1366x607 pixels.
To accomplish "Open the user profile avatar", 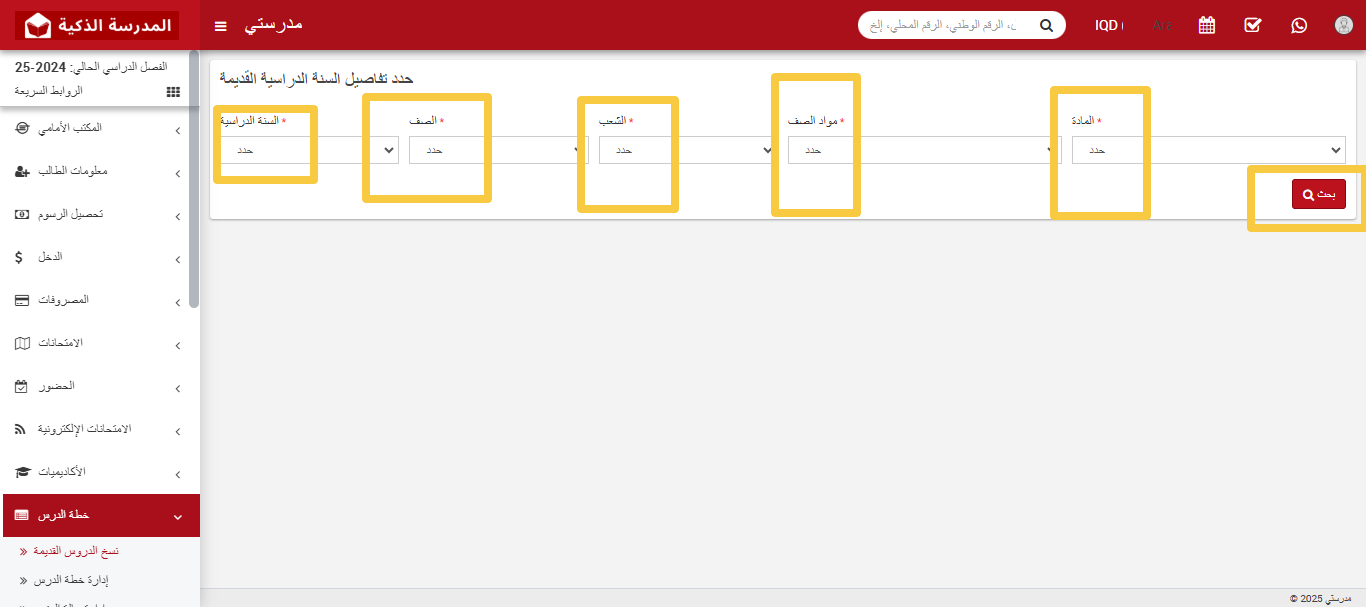I will click(1343, 25).
